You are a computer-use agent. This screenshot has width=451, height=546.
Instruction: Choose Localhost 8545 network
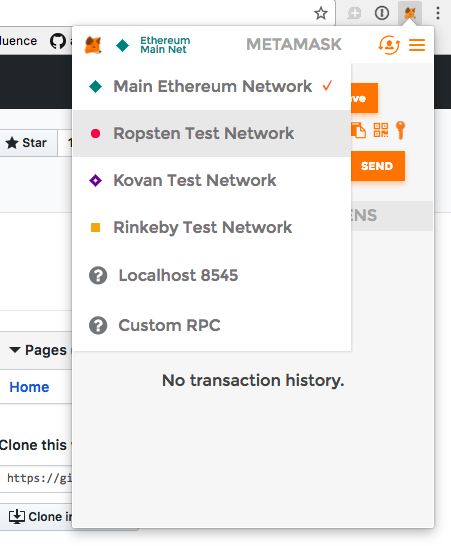[x=212, y=275]
